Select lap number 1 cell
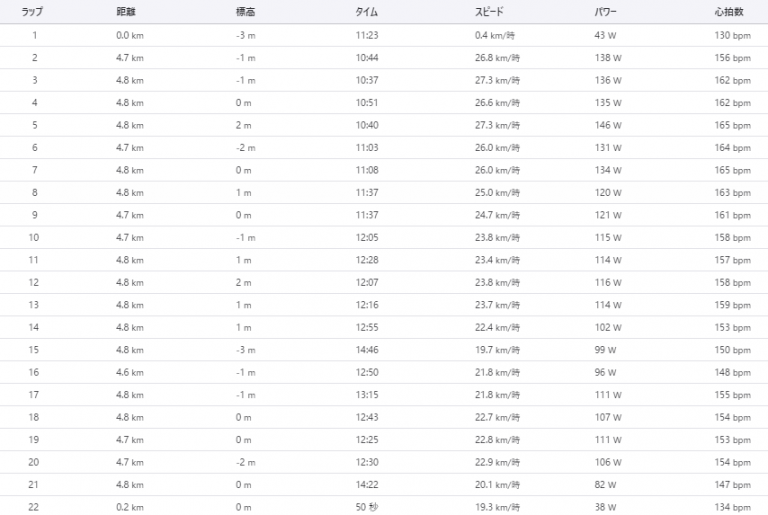The height and width of the screenshot is (515, 768). point(34,35)
